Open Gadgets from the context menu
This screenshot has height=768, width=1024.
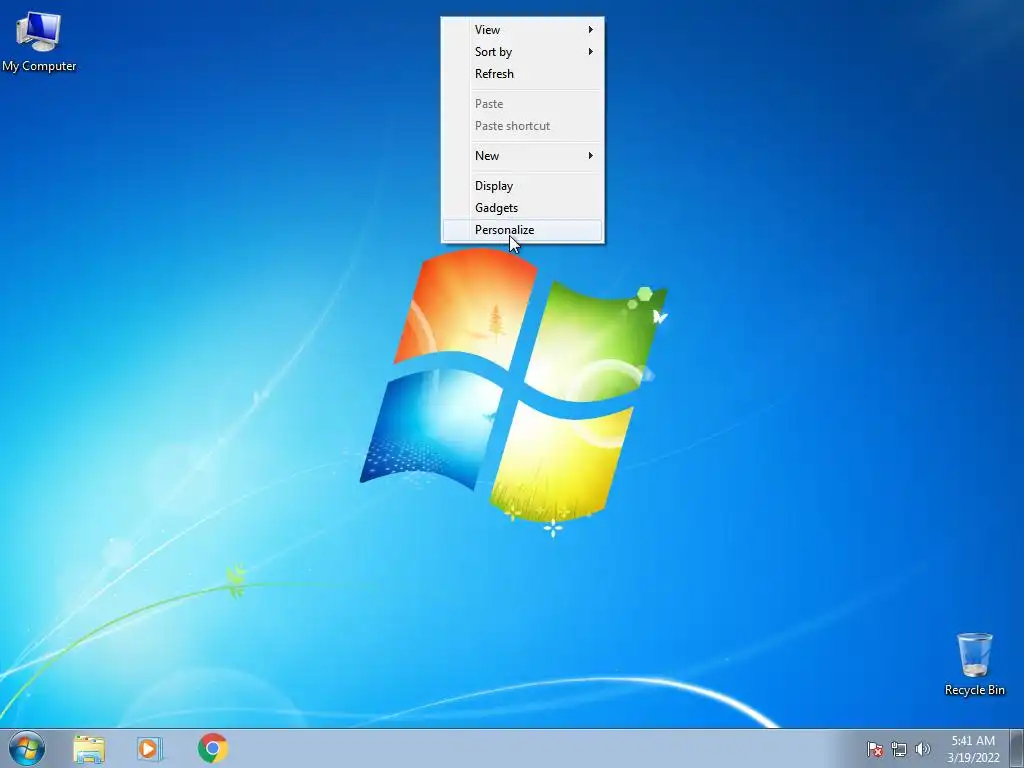pos(522,208)
